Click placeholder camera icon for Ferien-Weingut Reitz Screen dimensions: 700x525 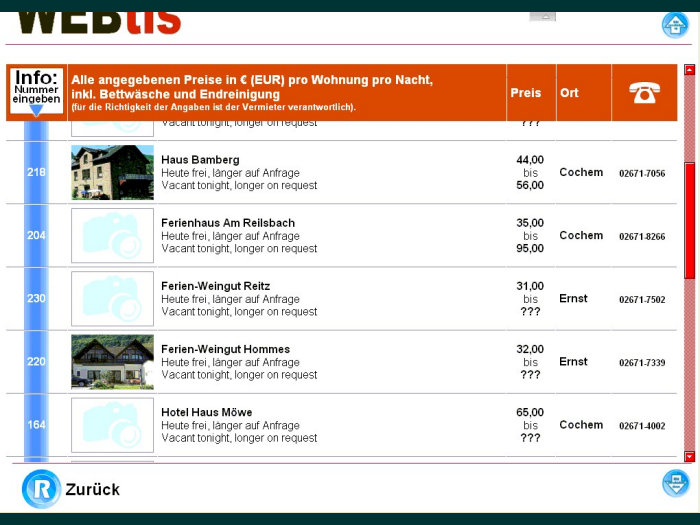pyautogui.click(x=112, y=298)
